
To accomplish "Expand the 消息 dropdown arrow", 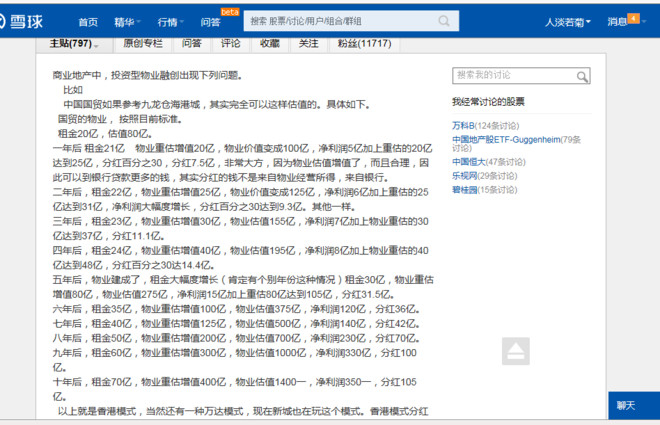I will (x=644, y=21).
